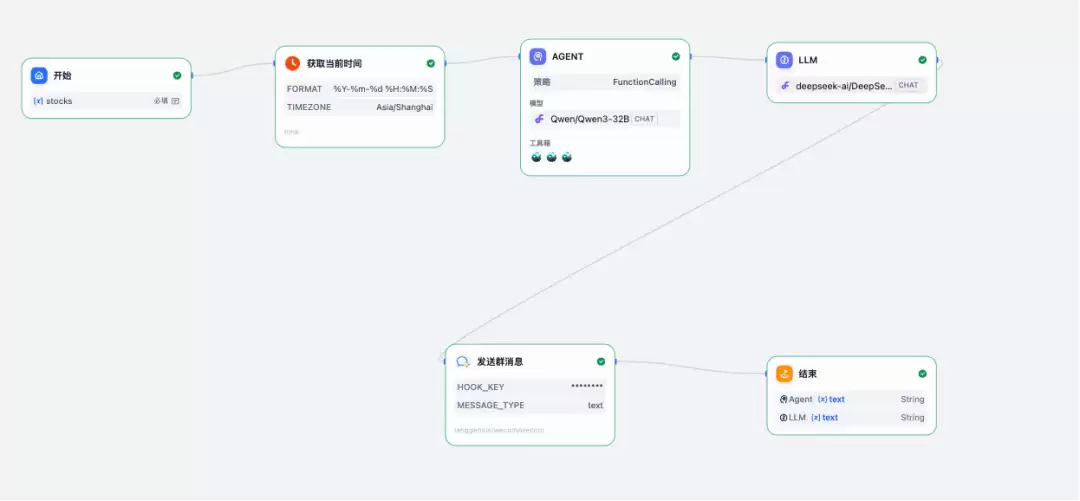Click the orange clock icon on 获取当前时间 node
Viewport: 1080px width, 501px height.
[293, 63]
